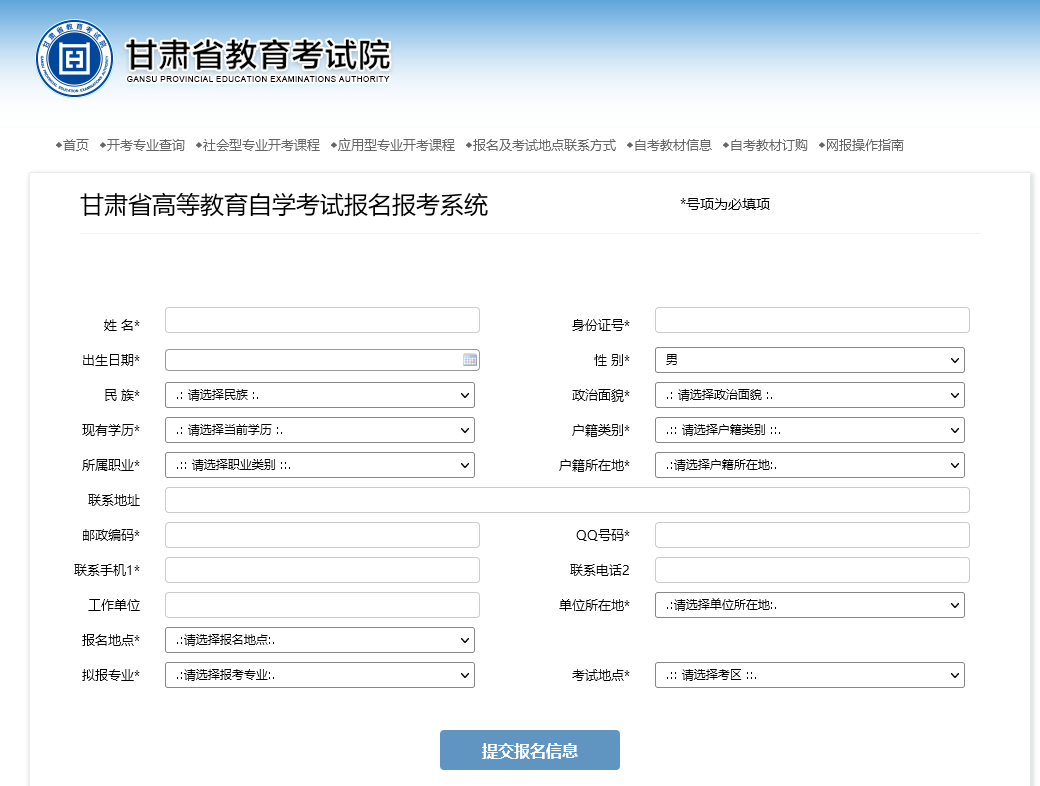
Task: Open the 请选择考区 dropdown
Action: tap(810, 675)
